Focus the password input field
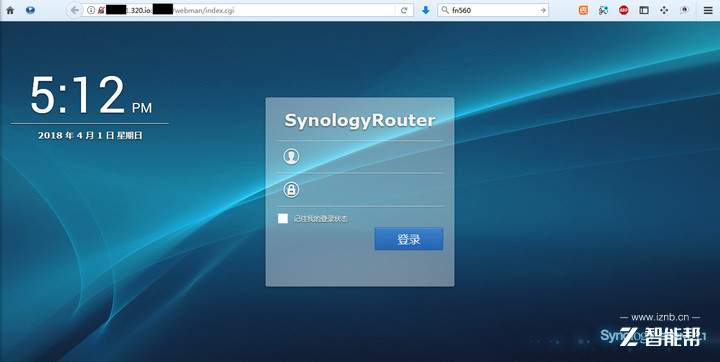Viewport: 720px width, 362px height. click(x=360, y=189)
